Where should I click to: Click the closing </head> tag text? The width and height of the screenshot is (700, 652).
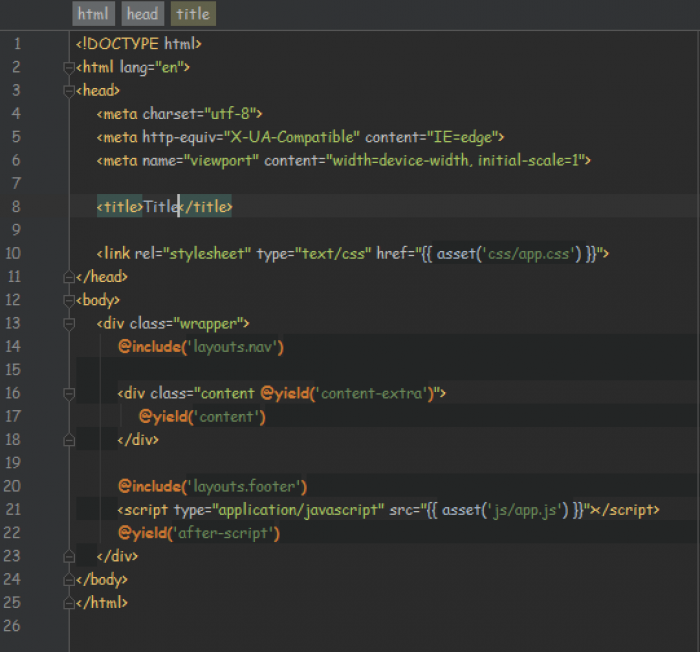point(102,277)
